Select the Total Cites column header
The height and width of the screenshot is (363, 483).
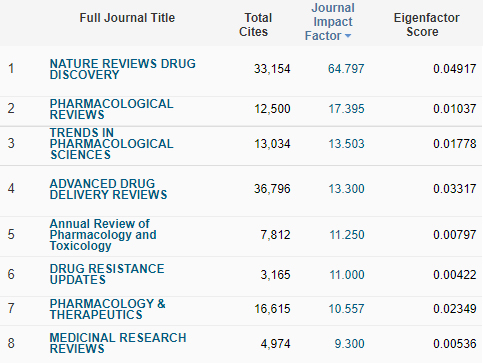[255, 25]
